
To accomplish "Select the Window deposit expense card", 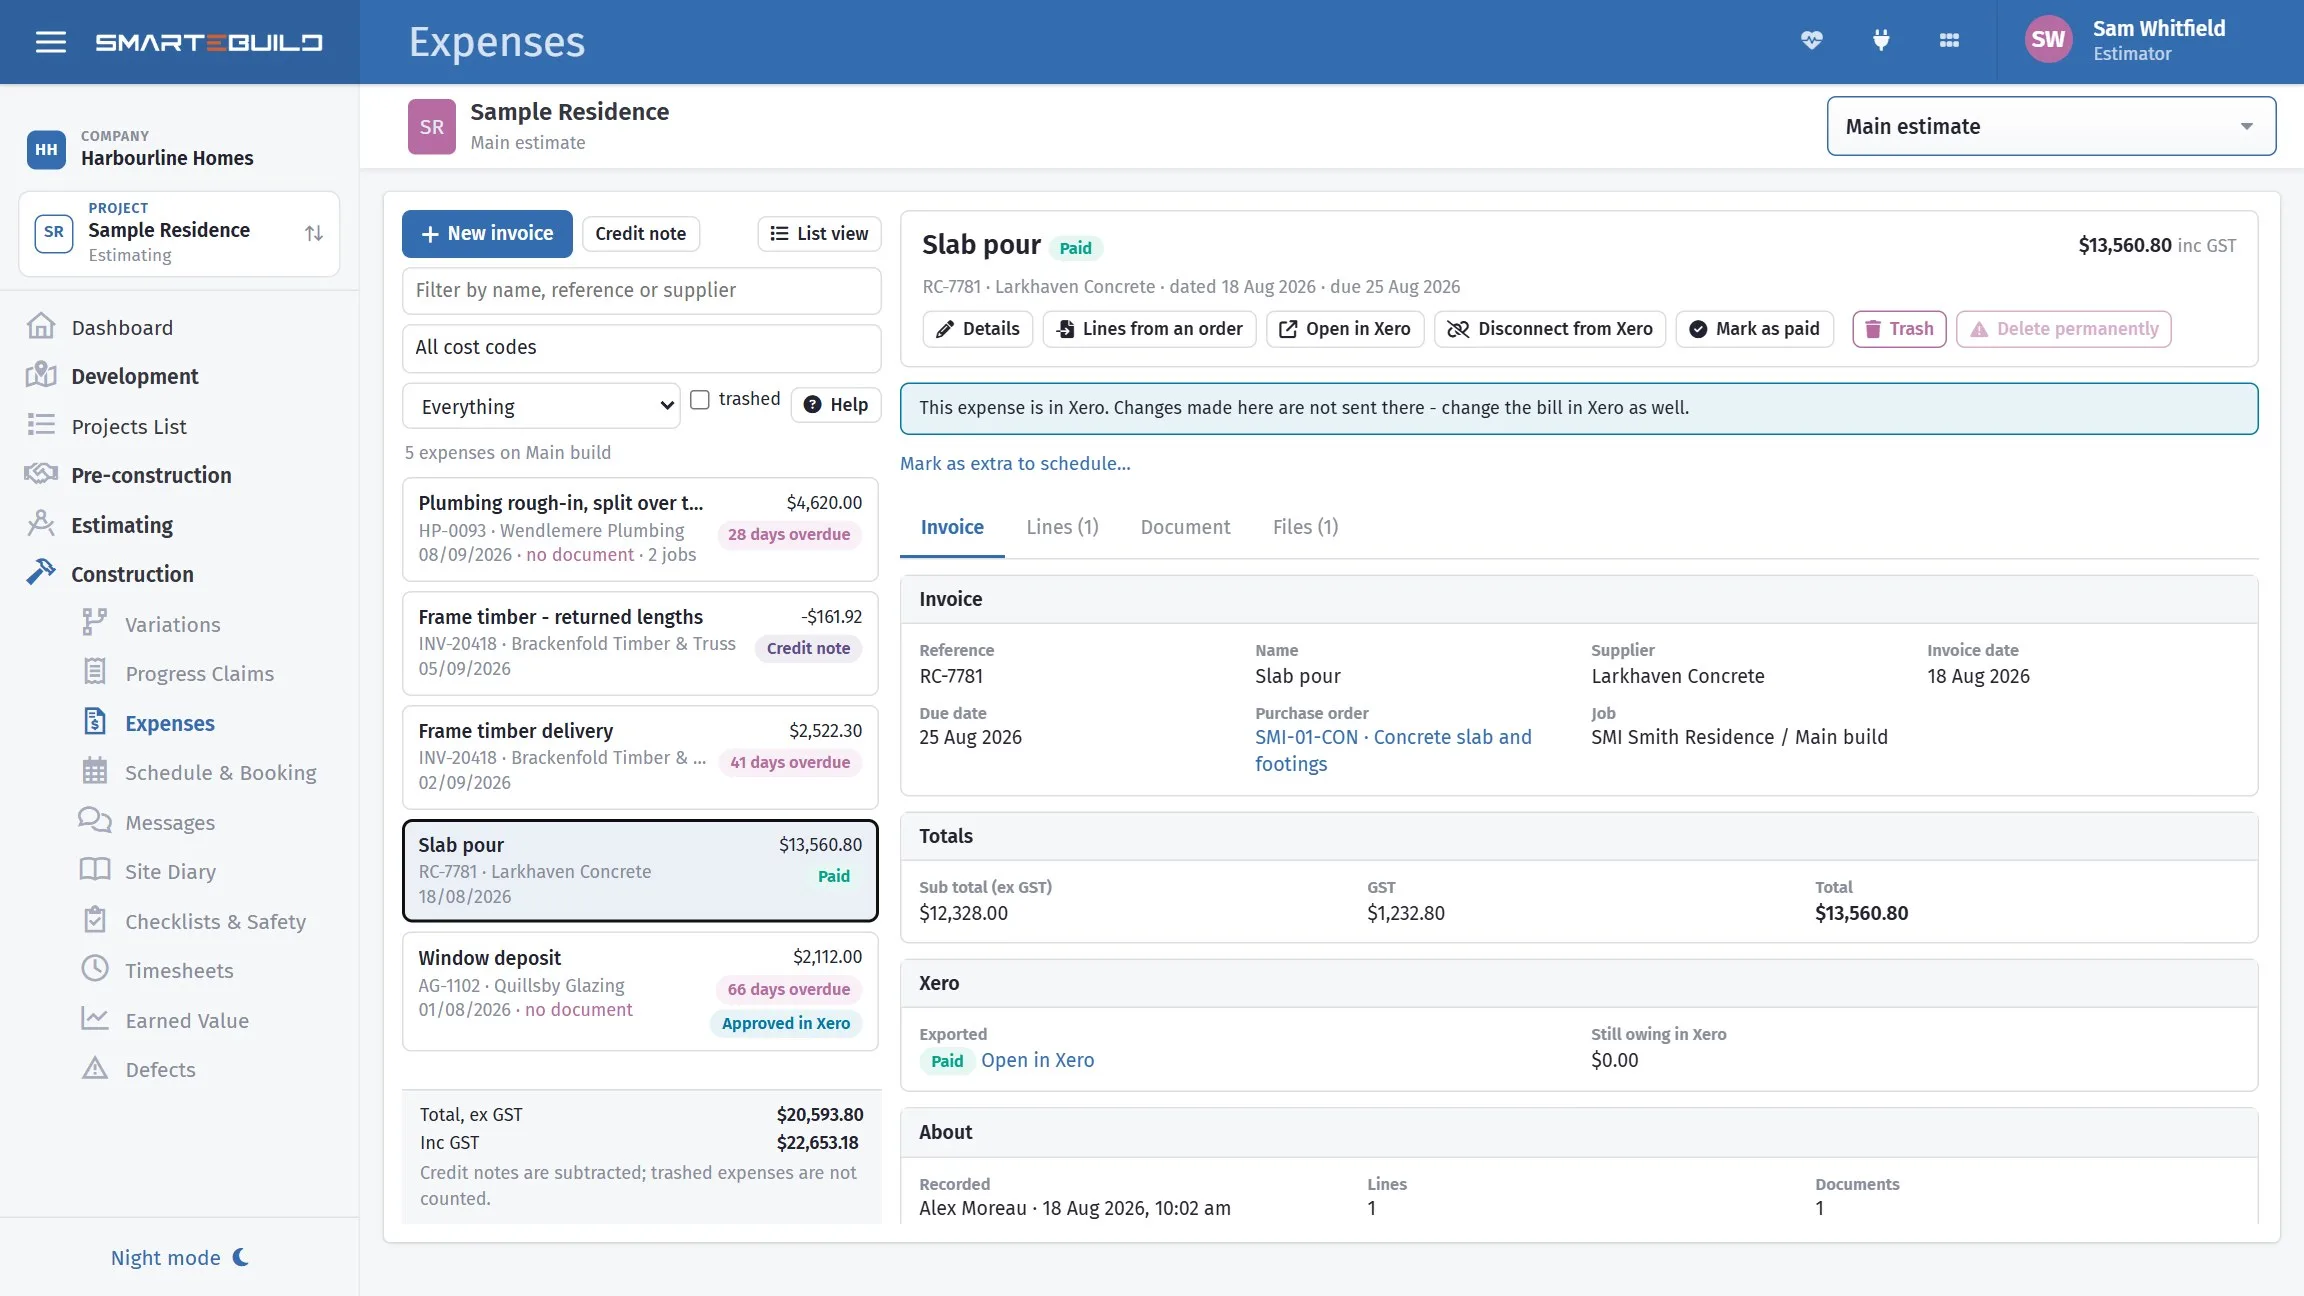I will pyautogui.click(x=640, y=991).
